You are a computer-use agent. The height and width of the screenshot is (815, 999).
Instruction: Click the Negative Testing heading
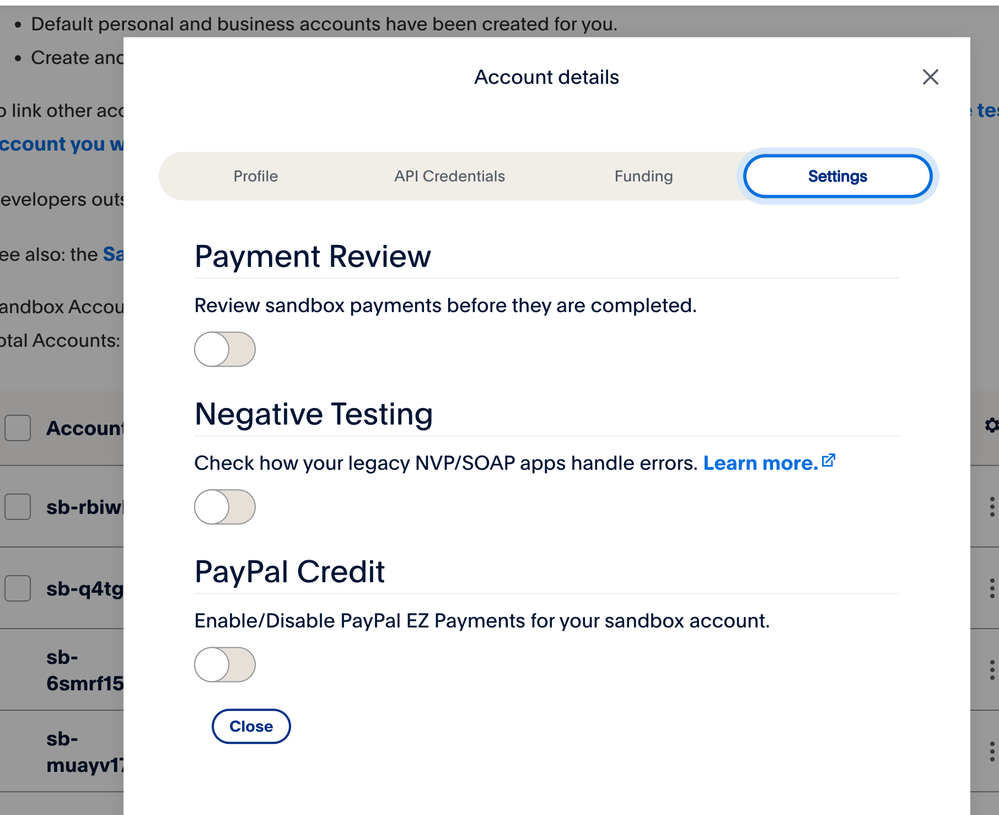click(313, 414)
